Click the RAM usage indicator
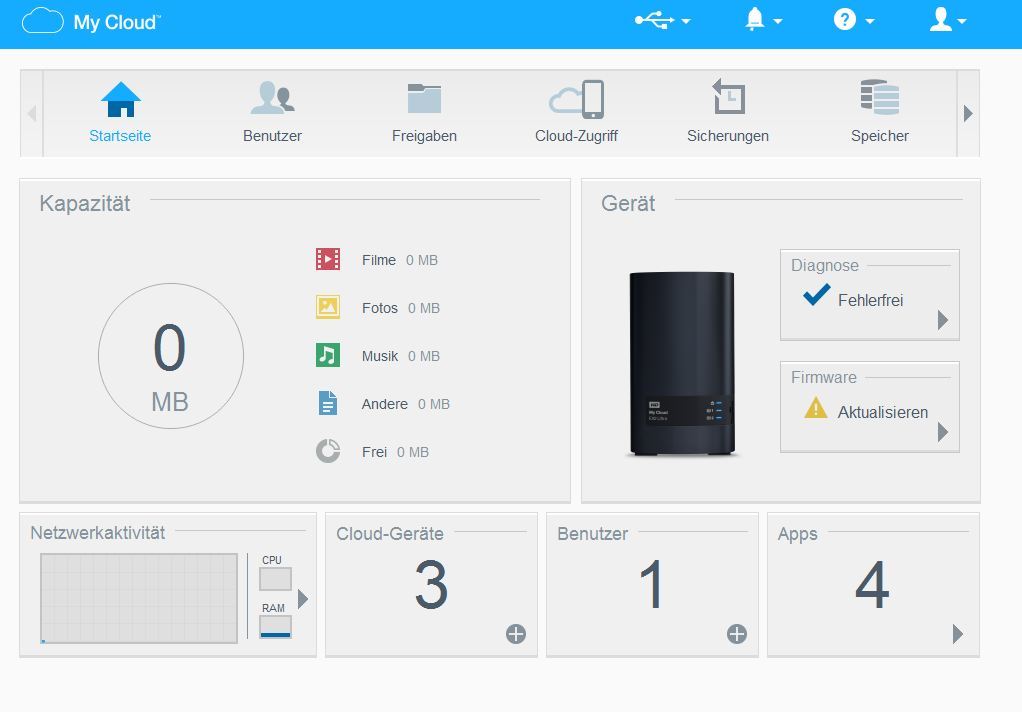1022x712 pixels. pos(275,627)
